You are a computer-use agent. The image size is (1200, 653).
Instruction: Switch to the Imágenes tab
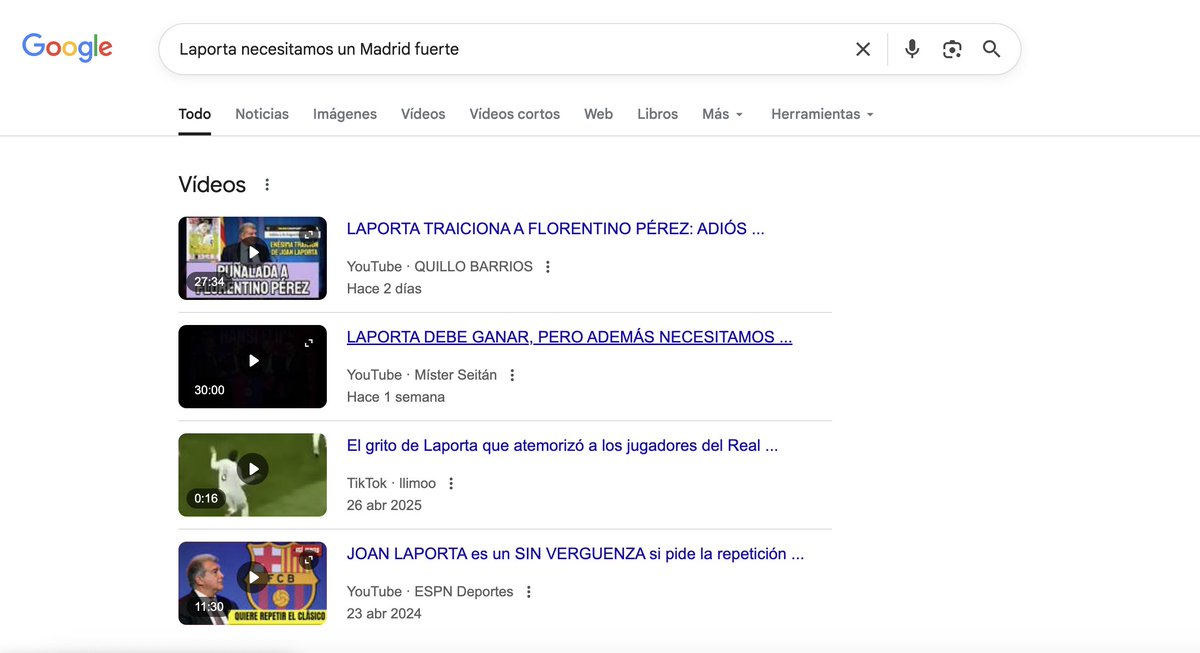[x=344, y=113]
